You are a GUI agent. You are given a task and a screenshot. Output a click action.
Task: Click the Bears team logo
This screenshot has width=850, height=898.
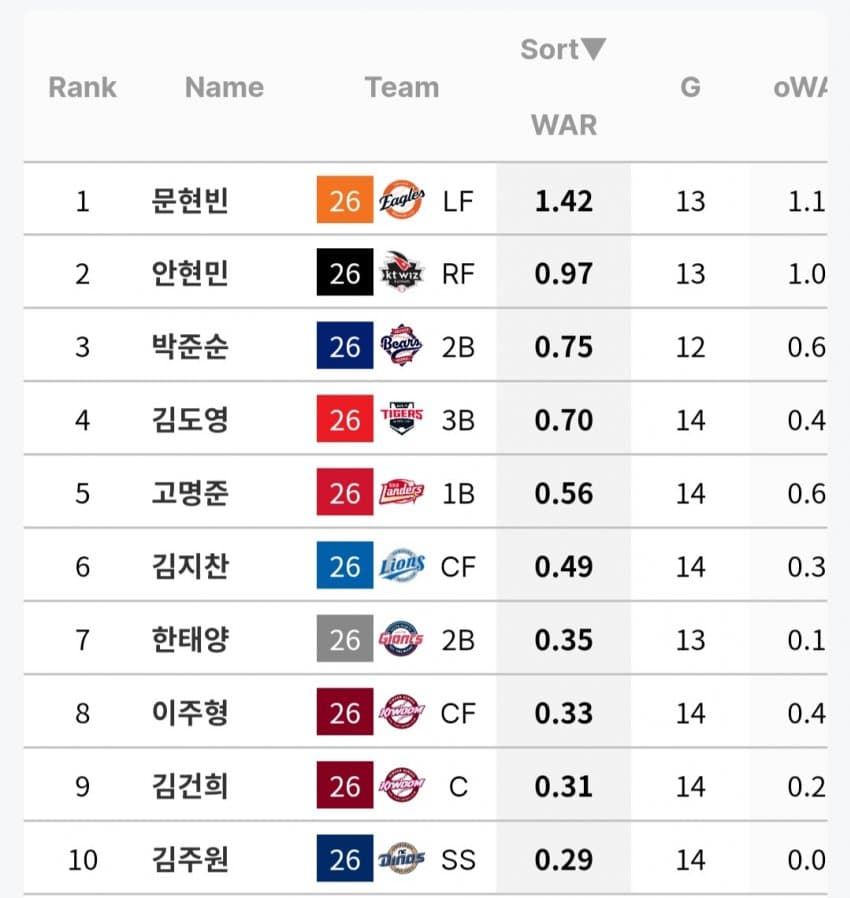coord(402,347)
